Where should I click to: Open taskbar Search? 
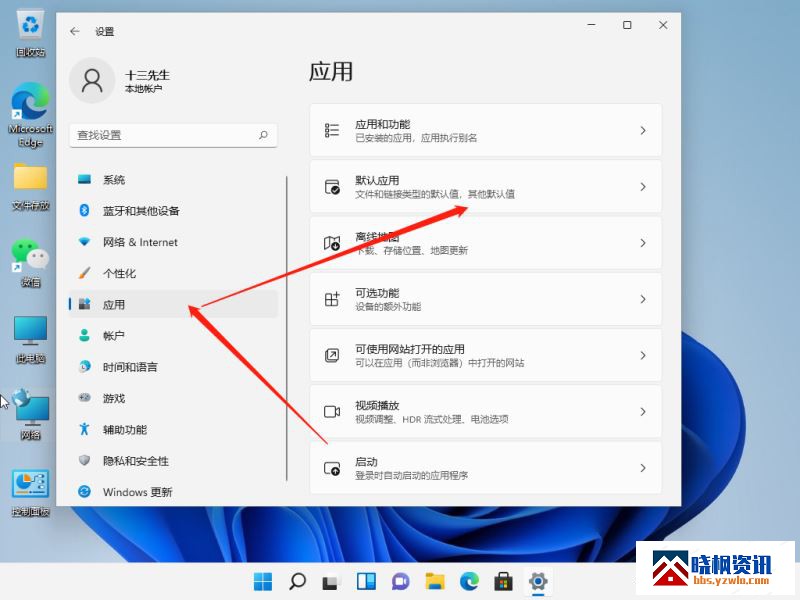tap(297, 581)
